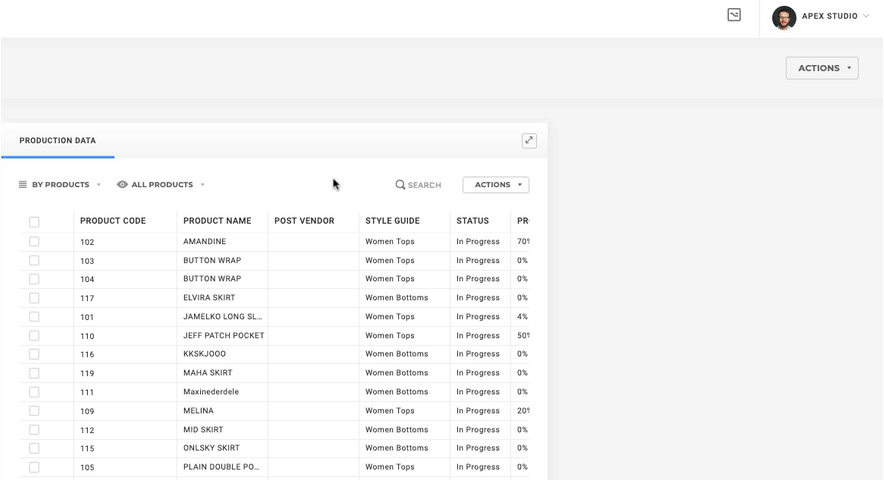884x480 pixels.
Task: Tick the checkbox for product 109
Action: [34, 411]
